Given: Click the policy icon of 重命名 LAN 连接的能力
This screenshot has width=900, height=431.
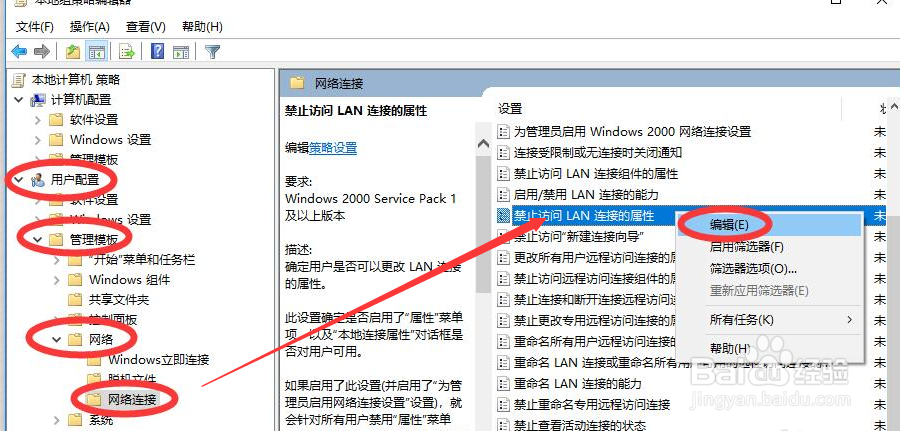Looking at the screenshot, I should (503, 383).
